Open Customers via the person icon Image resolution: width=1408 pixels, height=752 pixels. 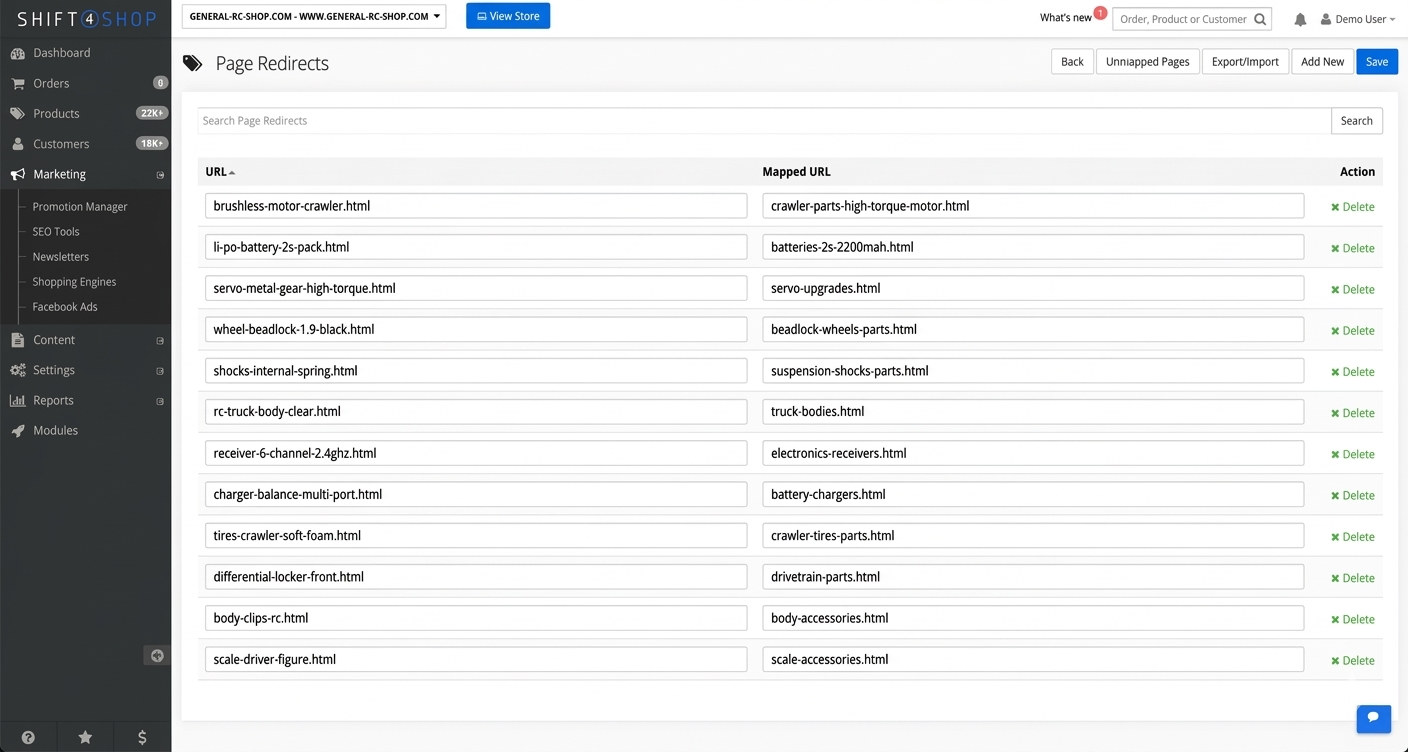point(17,143)
